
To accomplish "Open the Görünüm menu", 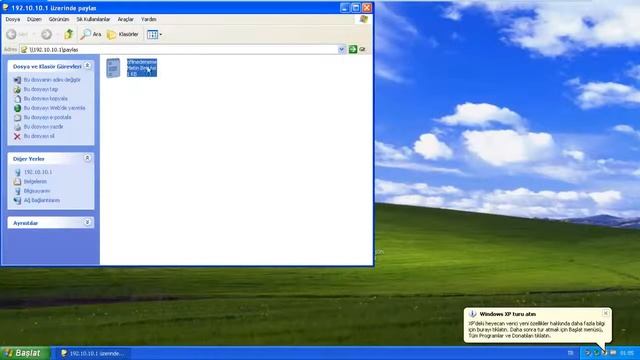I will pos(59,19).
